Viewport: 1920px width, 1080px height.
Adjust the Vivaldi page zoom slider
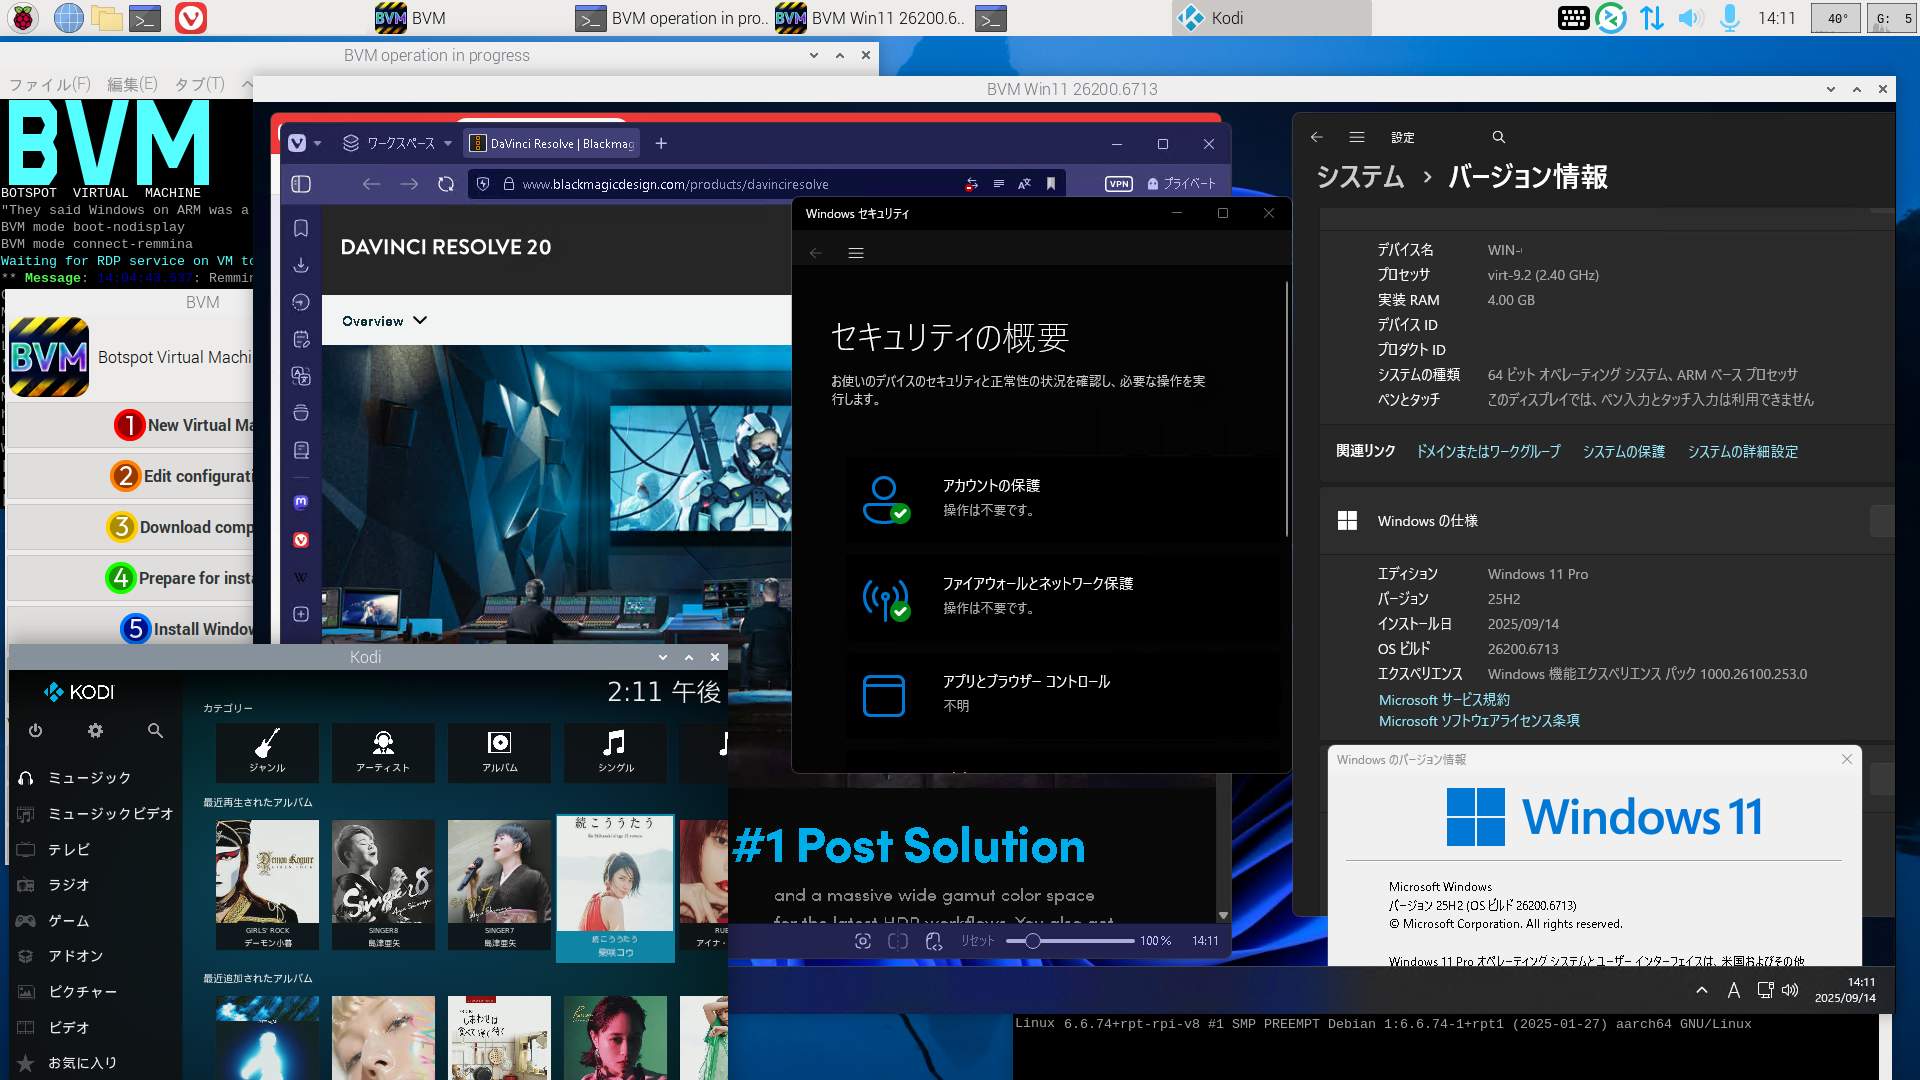click(x=1069, y=941)
